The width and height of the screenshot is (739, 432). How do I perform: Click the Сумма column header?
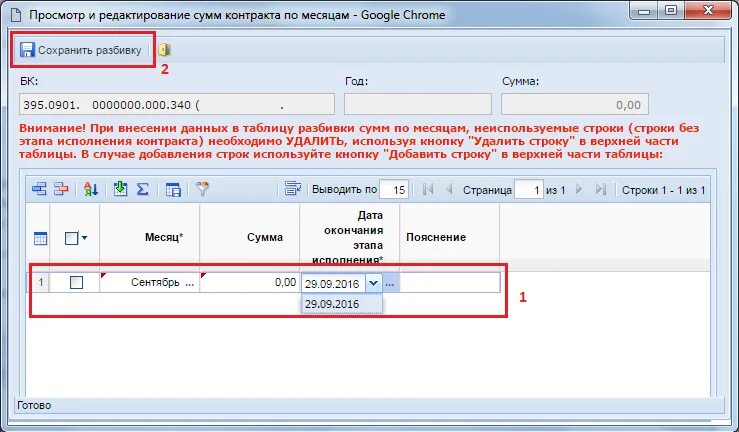pyautogui.click(x=250, y=237)
